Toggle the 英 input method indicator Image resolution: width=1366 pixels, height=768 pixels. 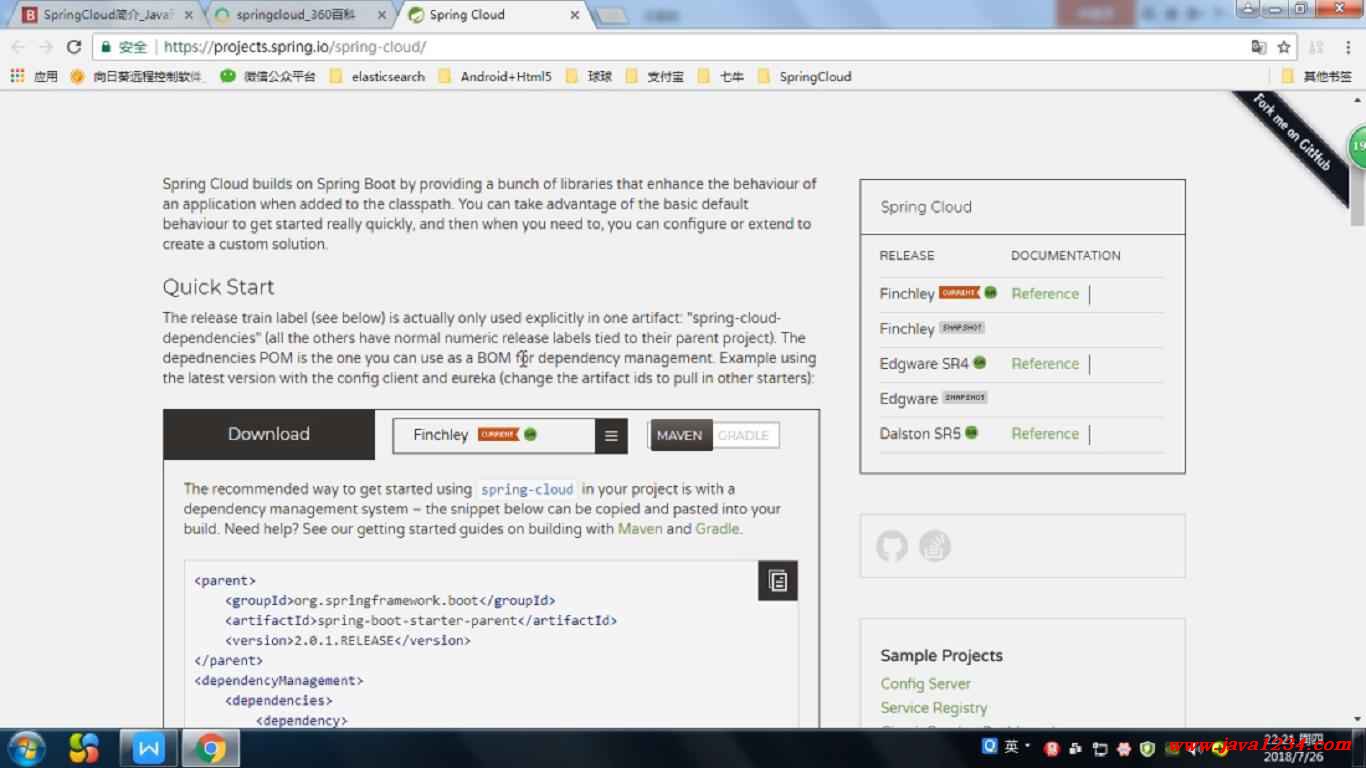(x=1012, y=746)
